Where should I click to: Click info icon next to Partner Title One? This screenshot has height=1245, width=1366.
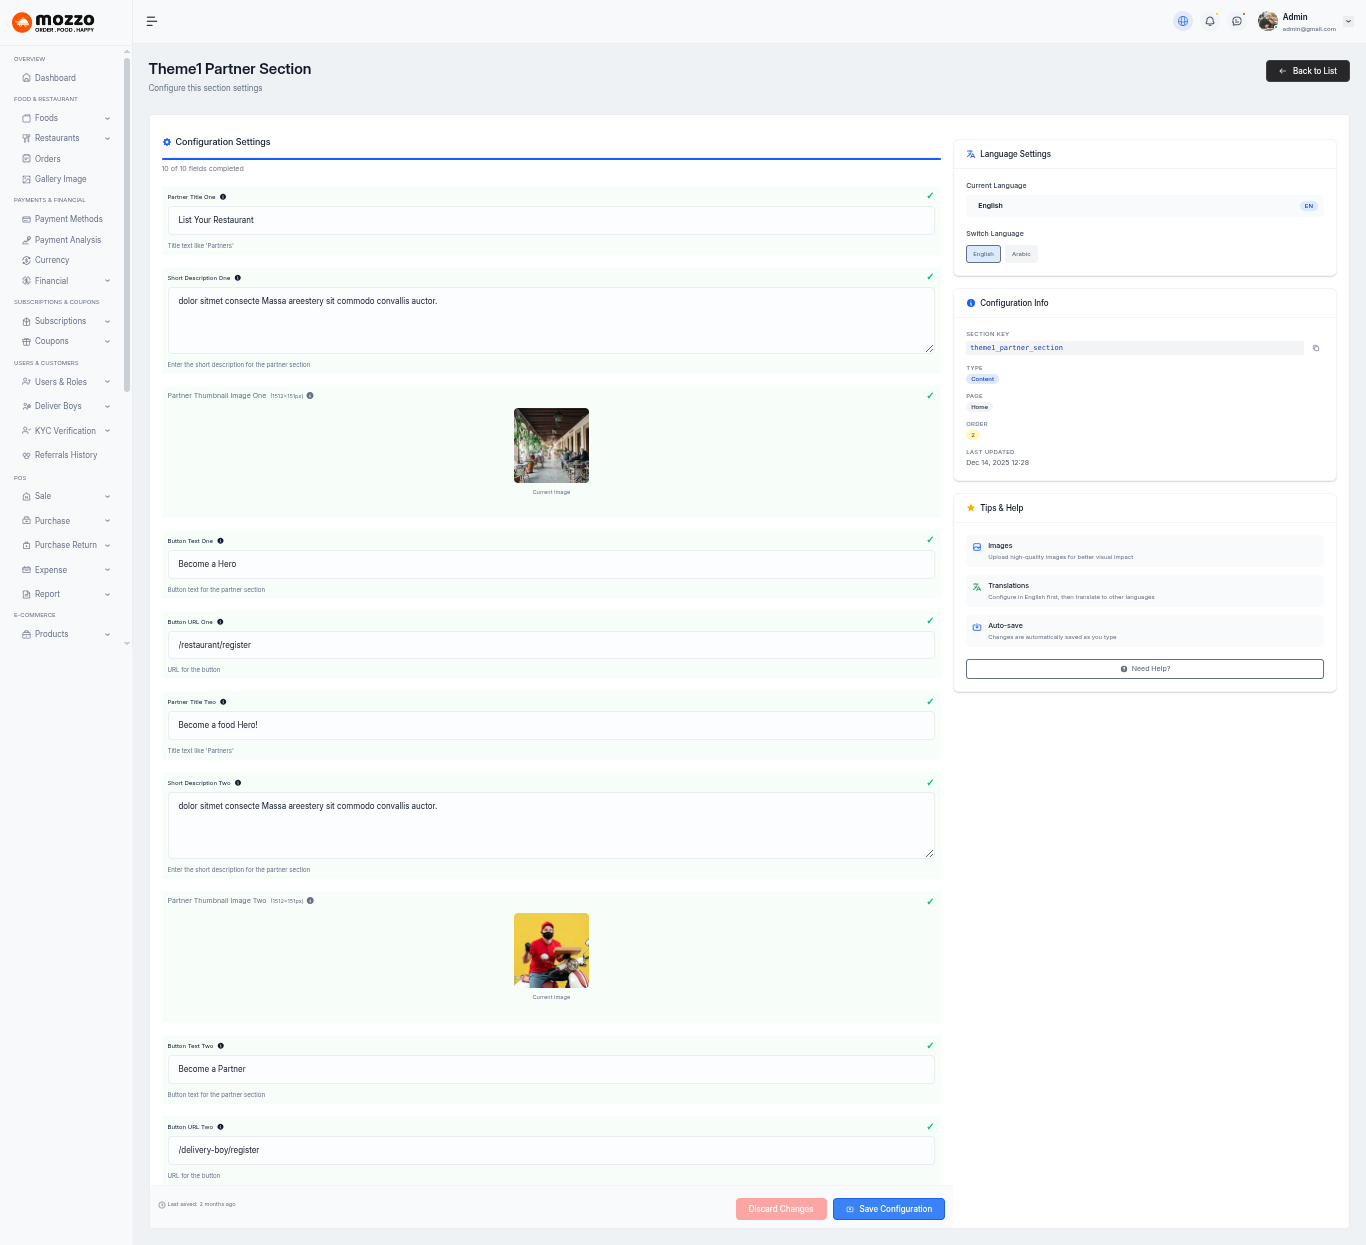pos(223,197)
